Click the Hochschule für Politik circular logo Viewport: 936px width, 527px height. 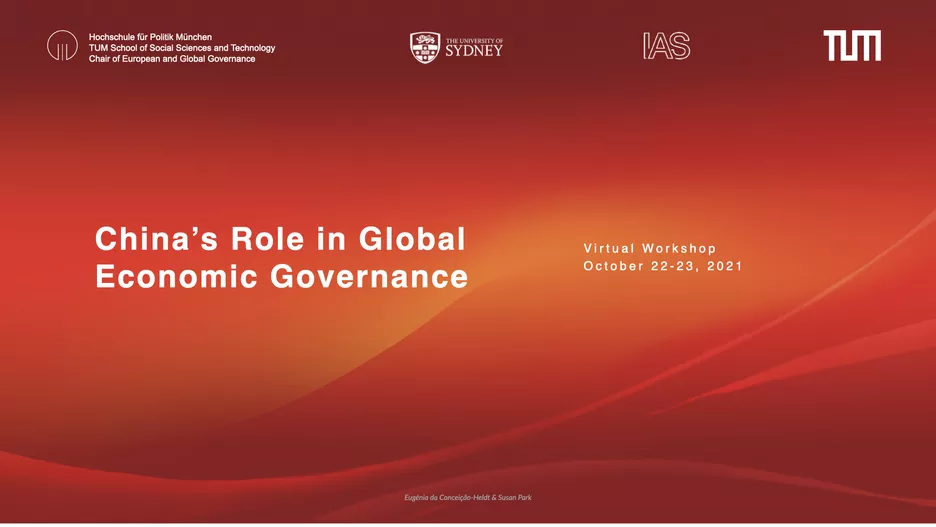click(62, 46)
